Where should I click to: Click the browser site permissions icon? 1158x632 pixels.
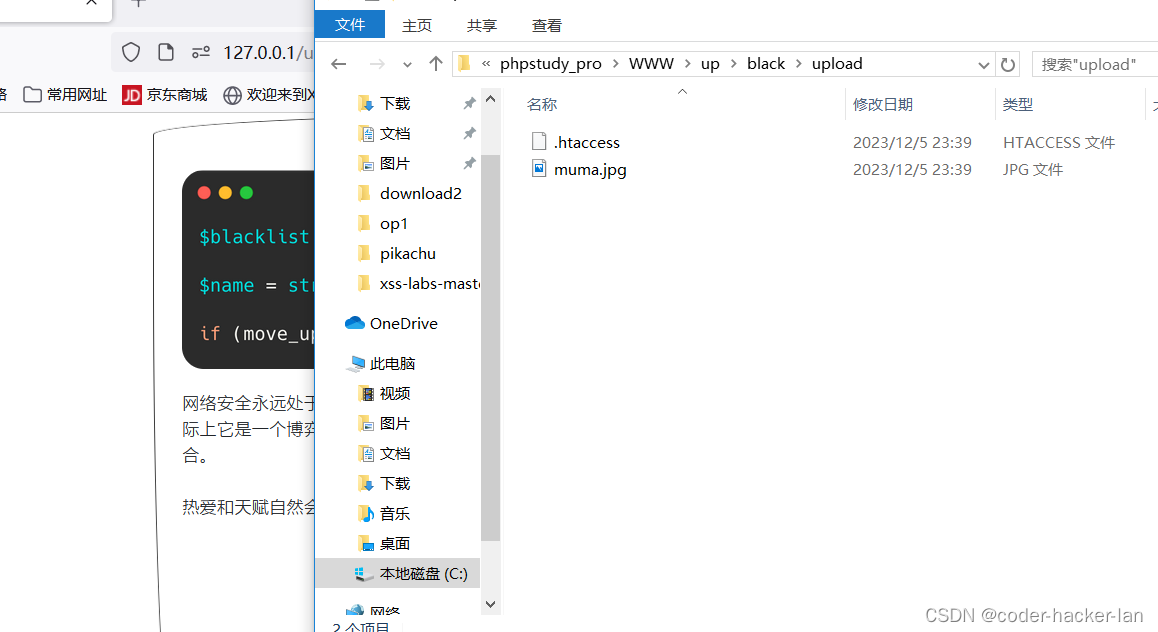coord(200,52)
